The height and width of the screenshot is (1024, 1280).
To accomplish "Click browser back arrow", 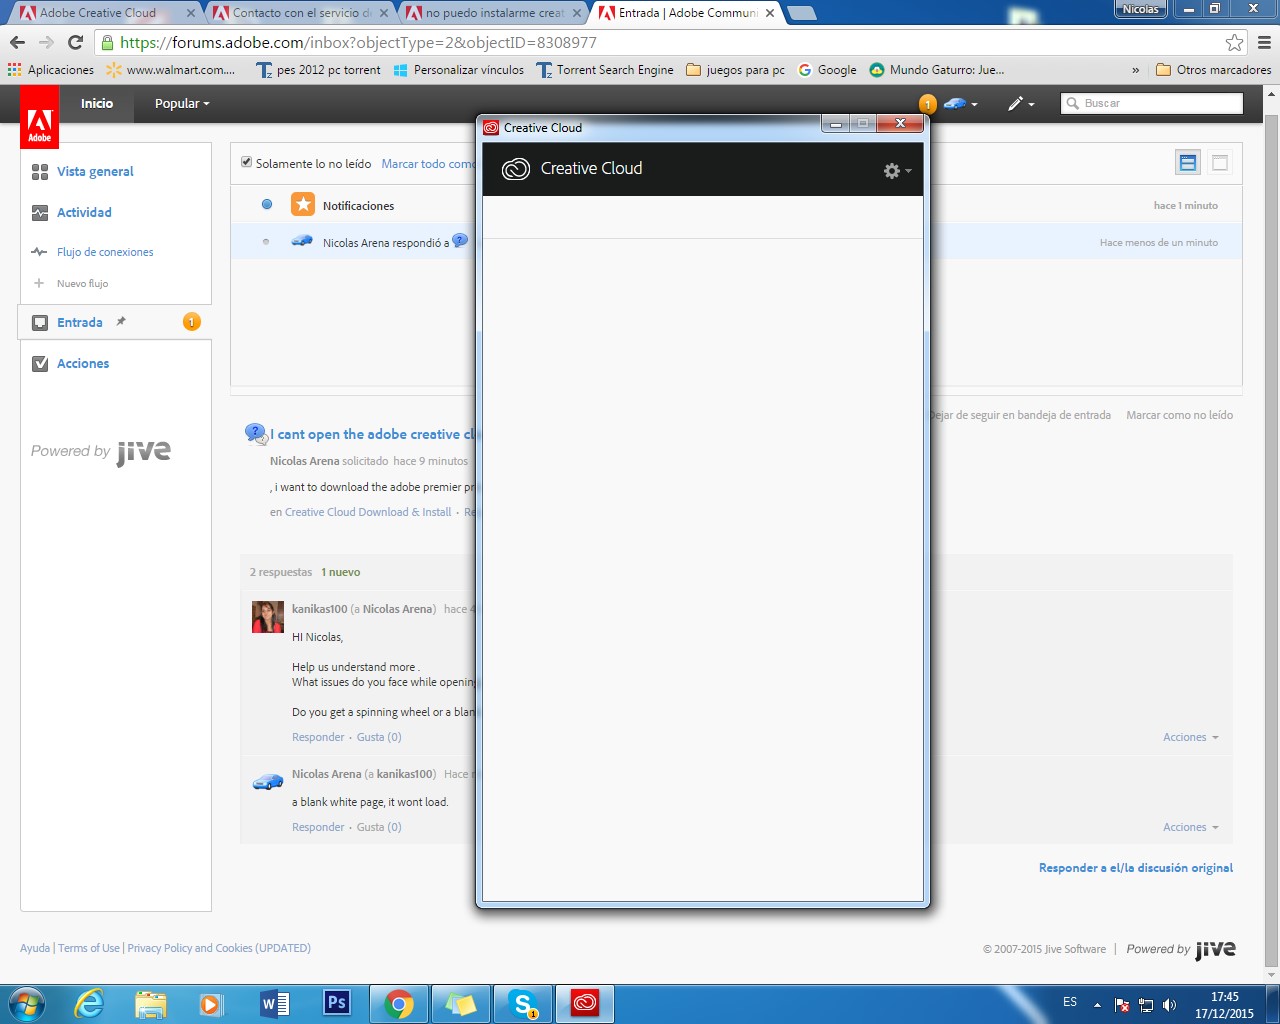I will click(17, 42).
